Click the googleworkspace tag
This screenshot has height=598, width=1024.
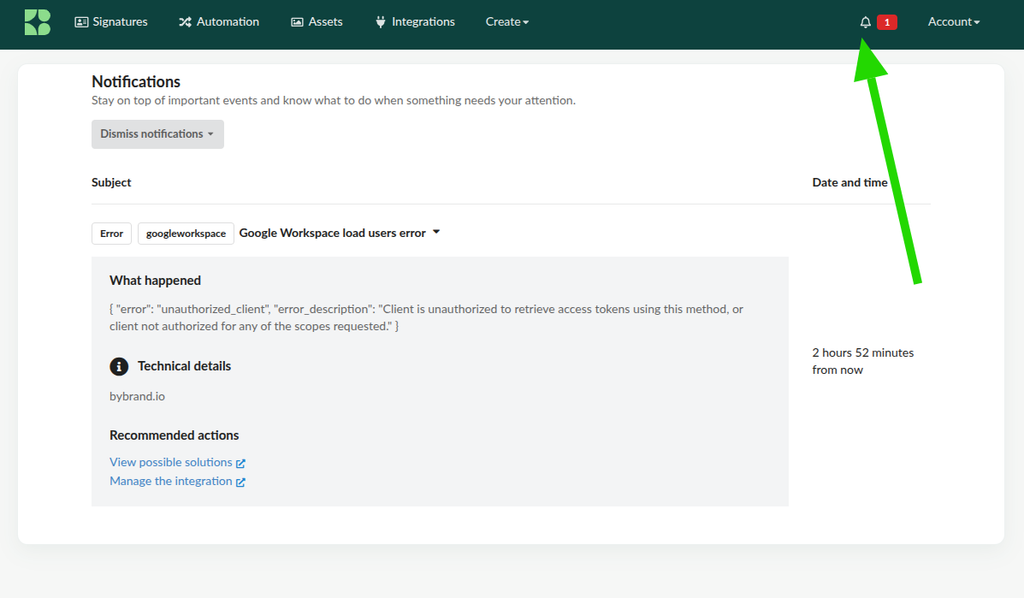point(186,234)
